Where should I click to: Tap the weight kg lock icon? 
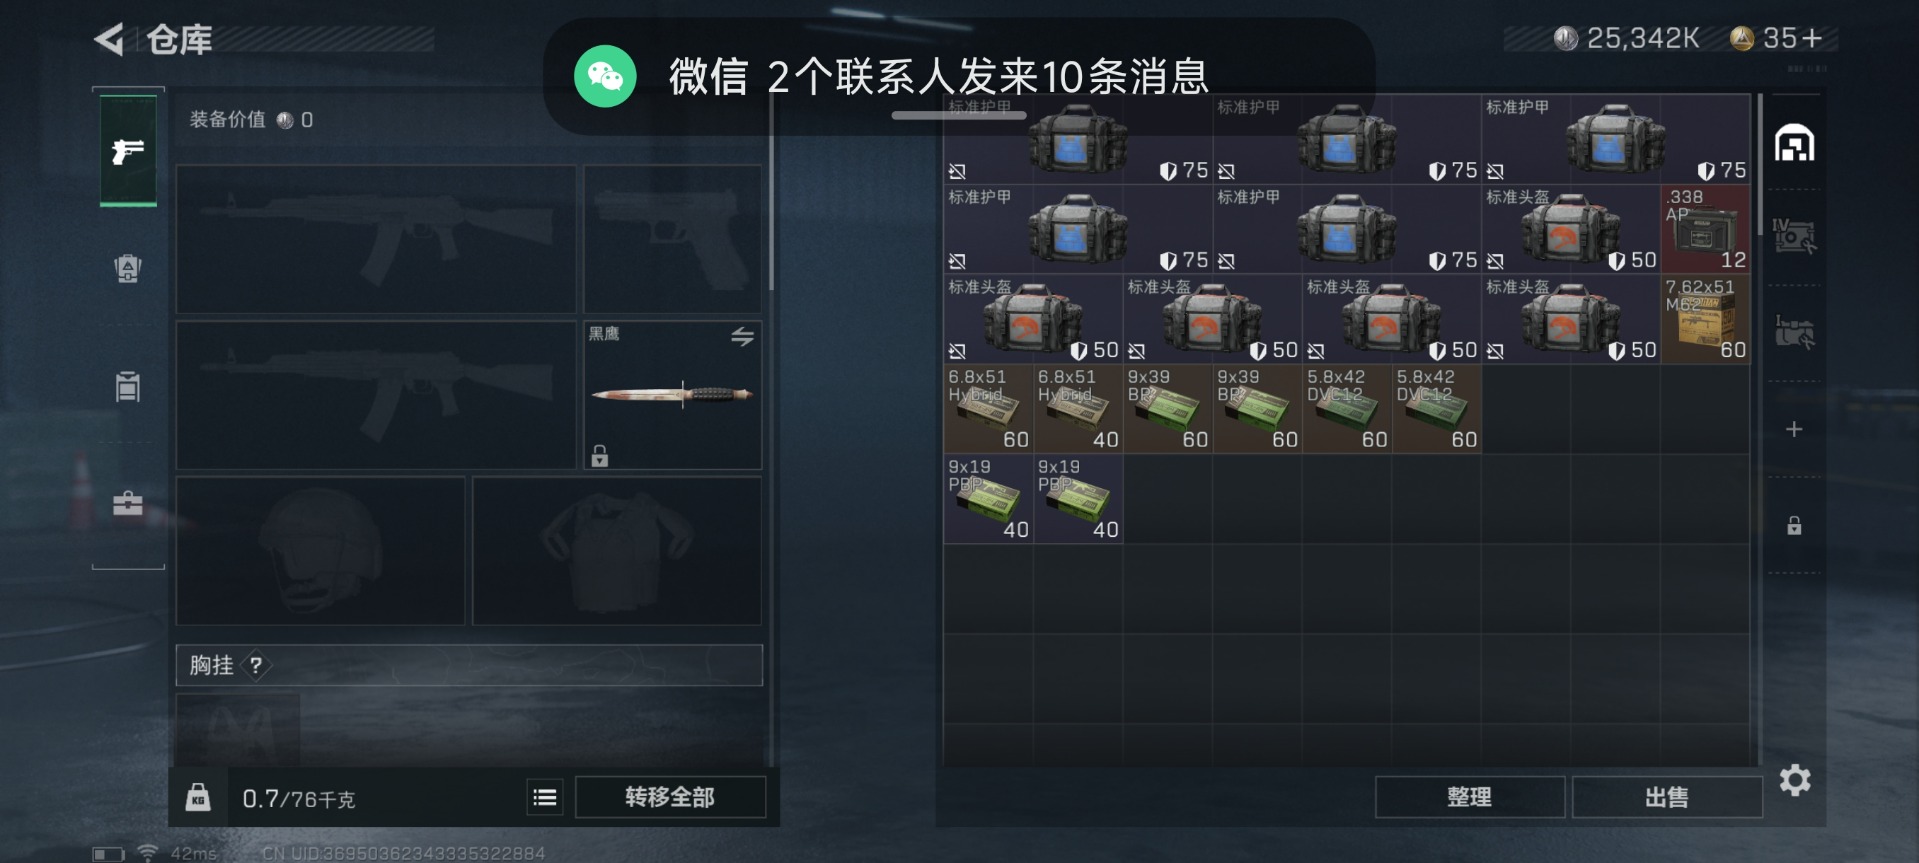198,797
